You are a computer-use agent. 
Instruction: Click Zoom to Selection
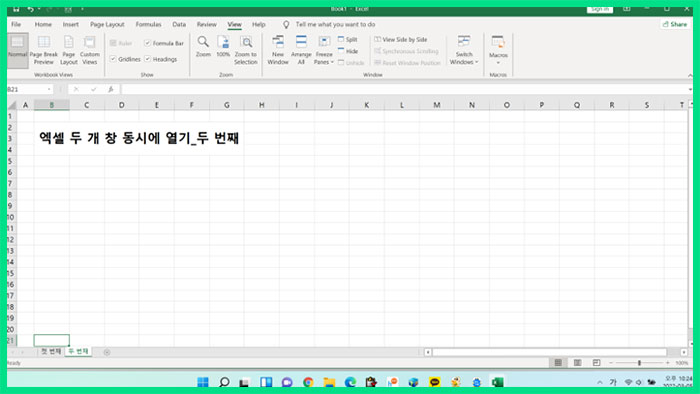(246, 50)
